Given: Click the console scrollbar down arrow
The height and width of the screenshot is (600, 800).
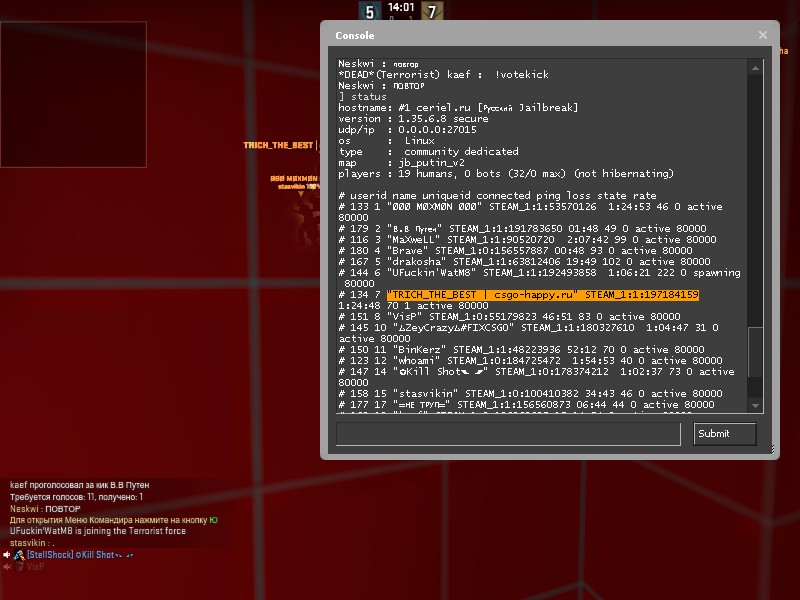Looking at the screenshot, I should tap(756, 405).
